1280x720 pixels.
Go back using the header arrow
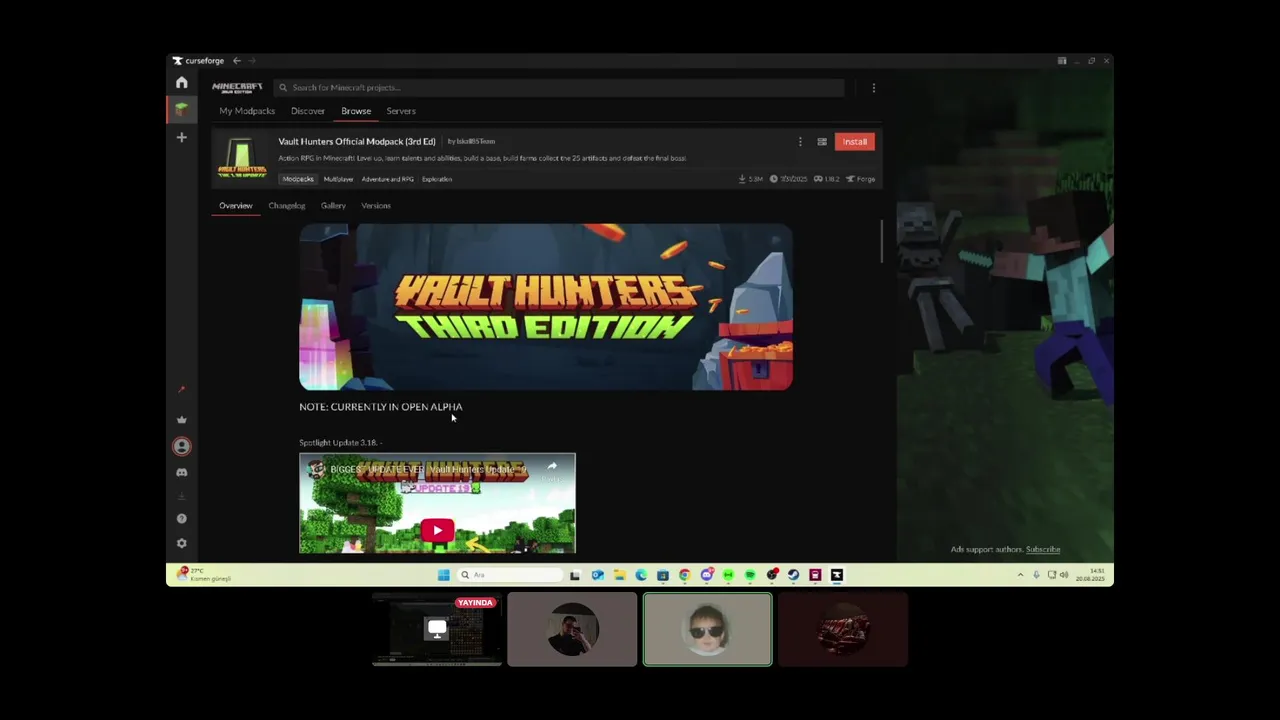[237, 61]
